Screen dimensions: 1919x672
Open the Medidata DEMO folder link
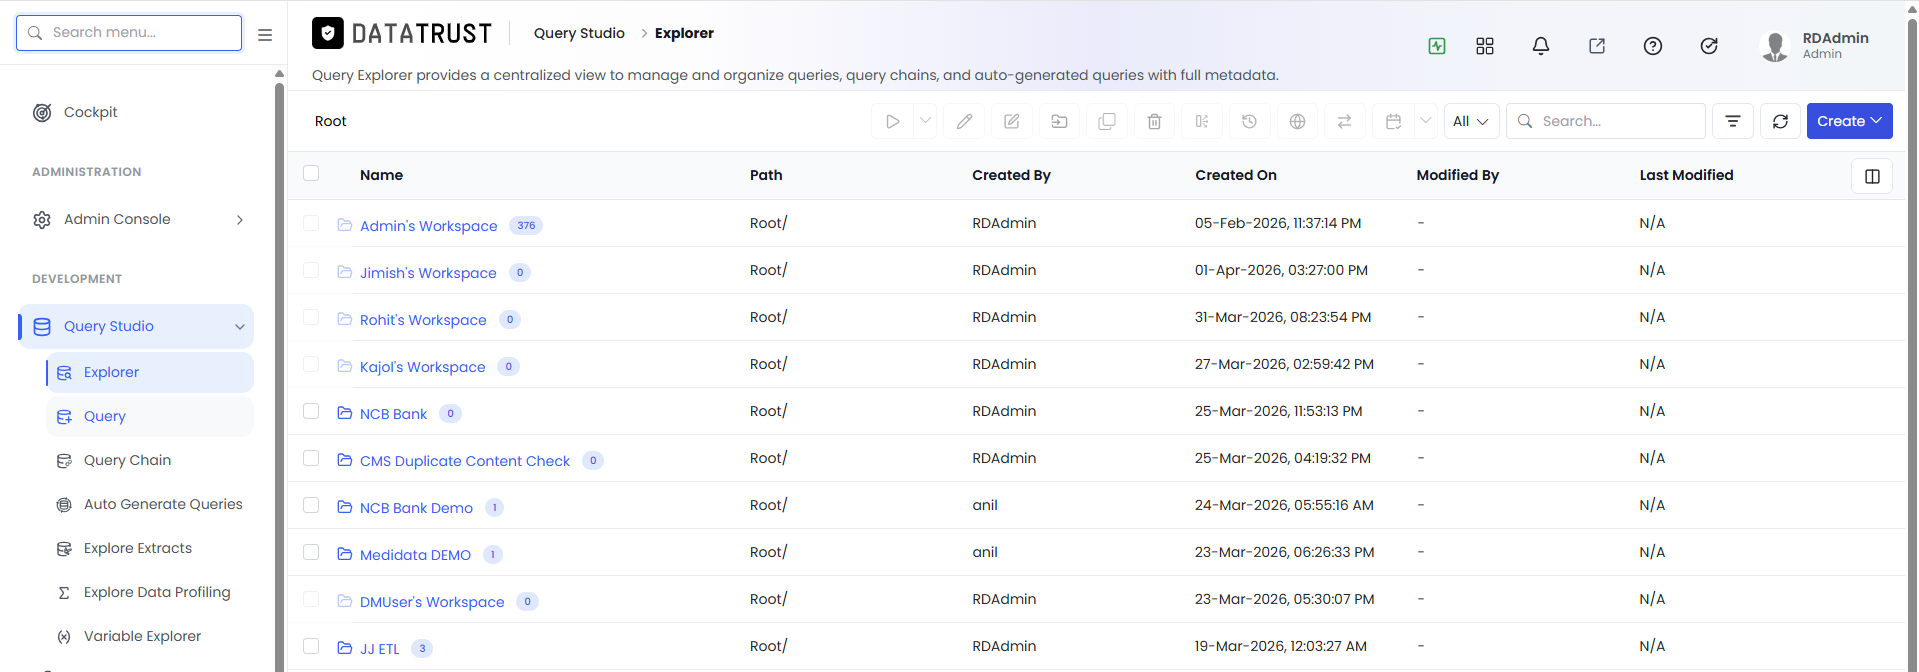tap(415, 555)
